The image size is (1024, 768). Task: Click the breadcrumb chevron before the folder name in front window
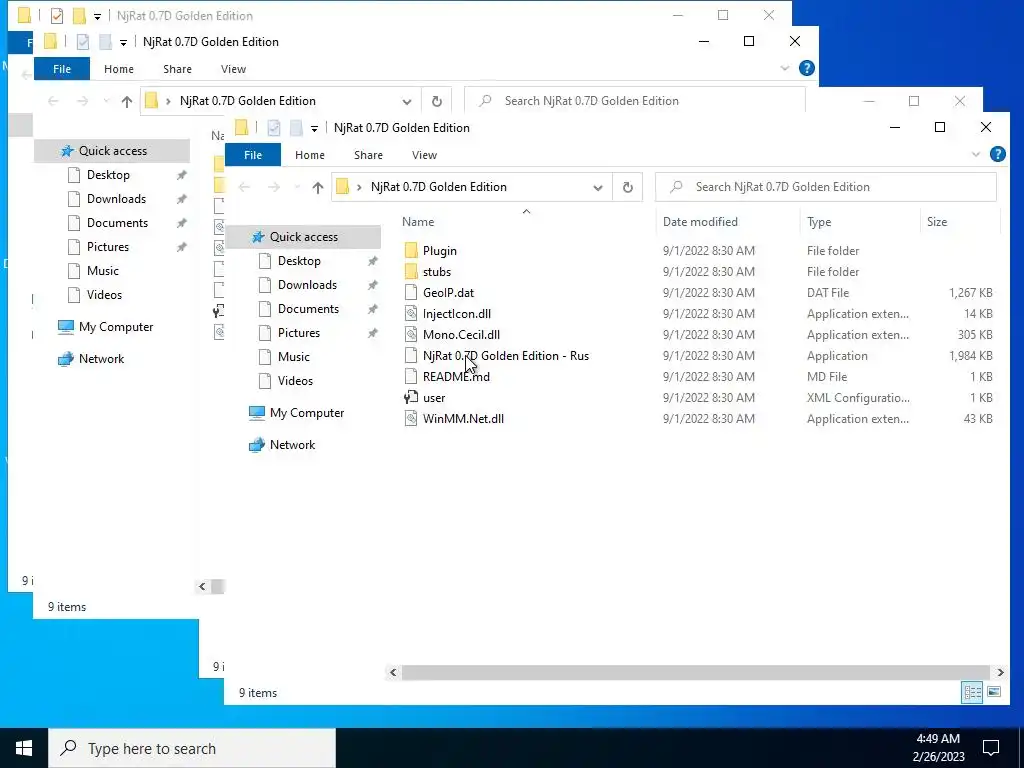click(x=359, y=187)
